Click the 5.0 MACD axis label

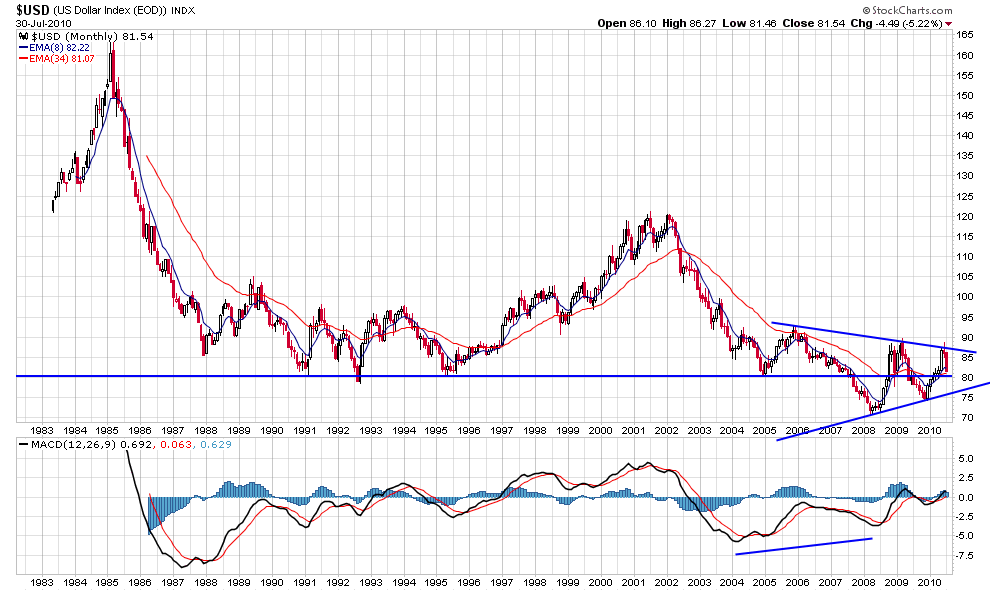(966, 459)
